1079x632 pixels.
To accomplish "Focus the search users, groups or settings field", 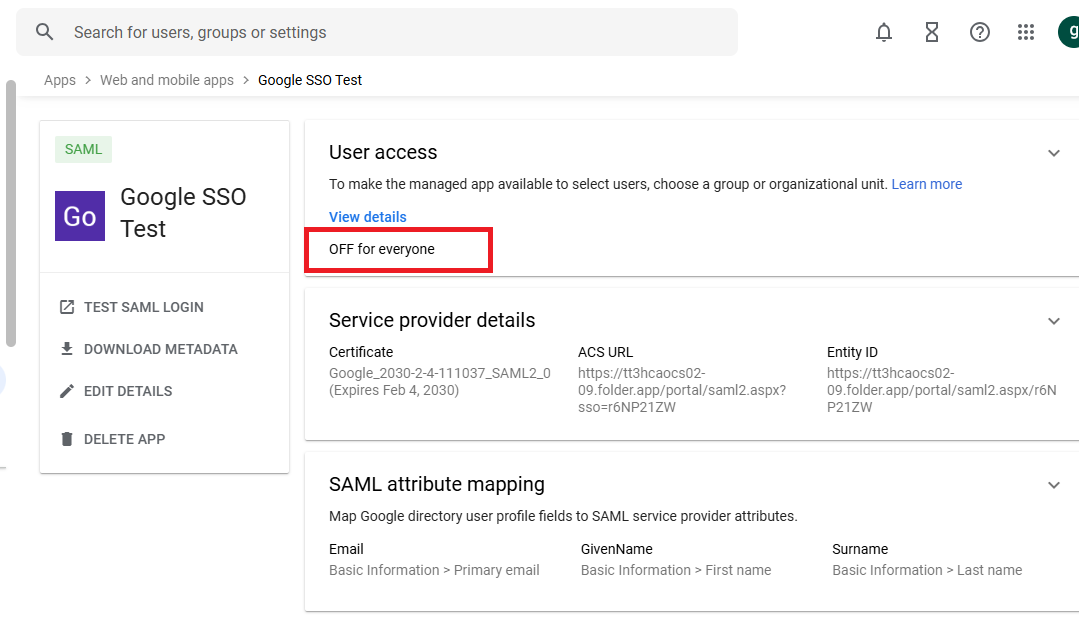I will (x=377, y=32).
